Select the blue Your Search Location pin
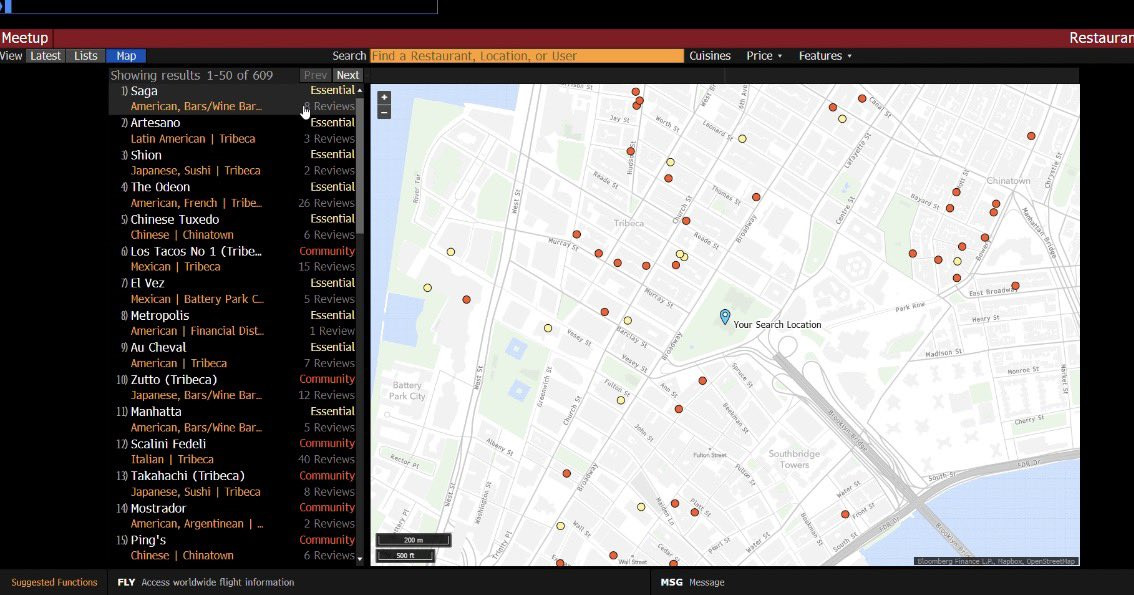Viewport: 1134px width, 595px height. point(725,317)
